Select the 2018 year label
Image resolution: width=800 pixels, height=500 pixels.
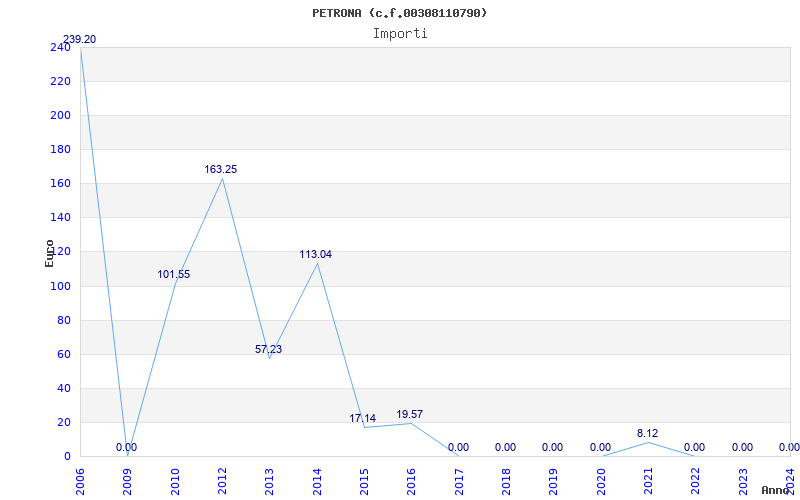507,482
